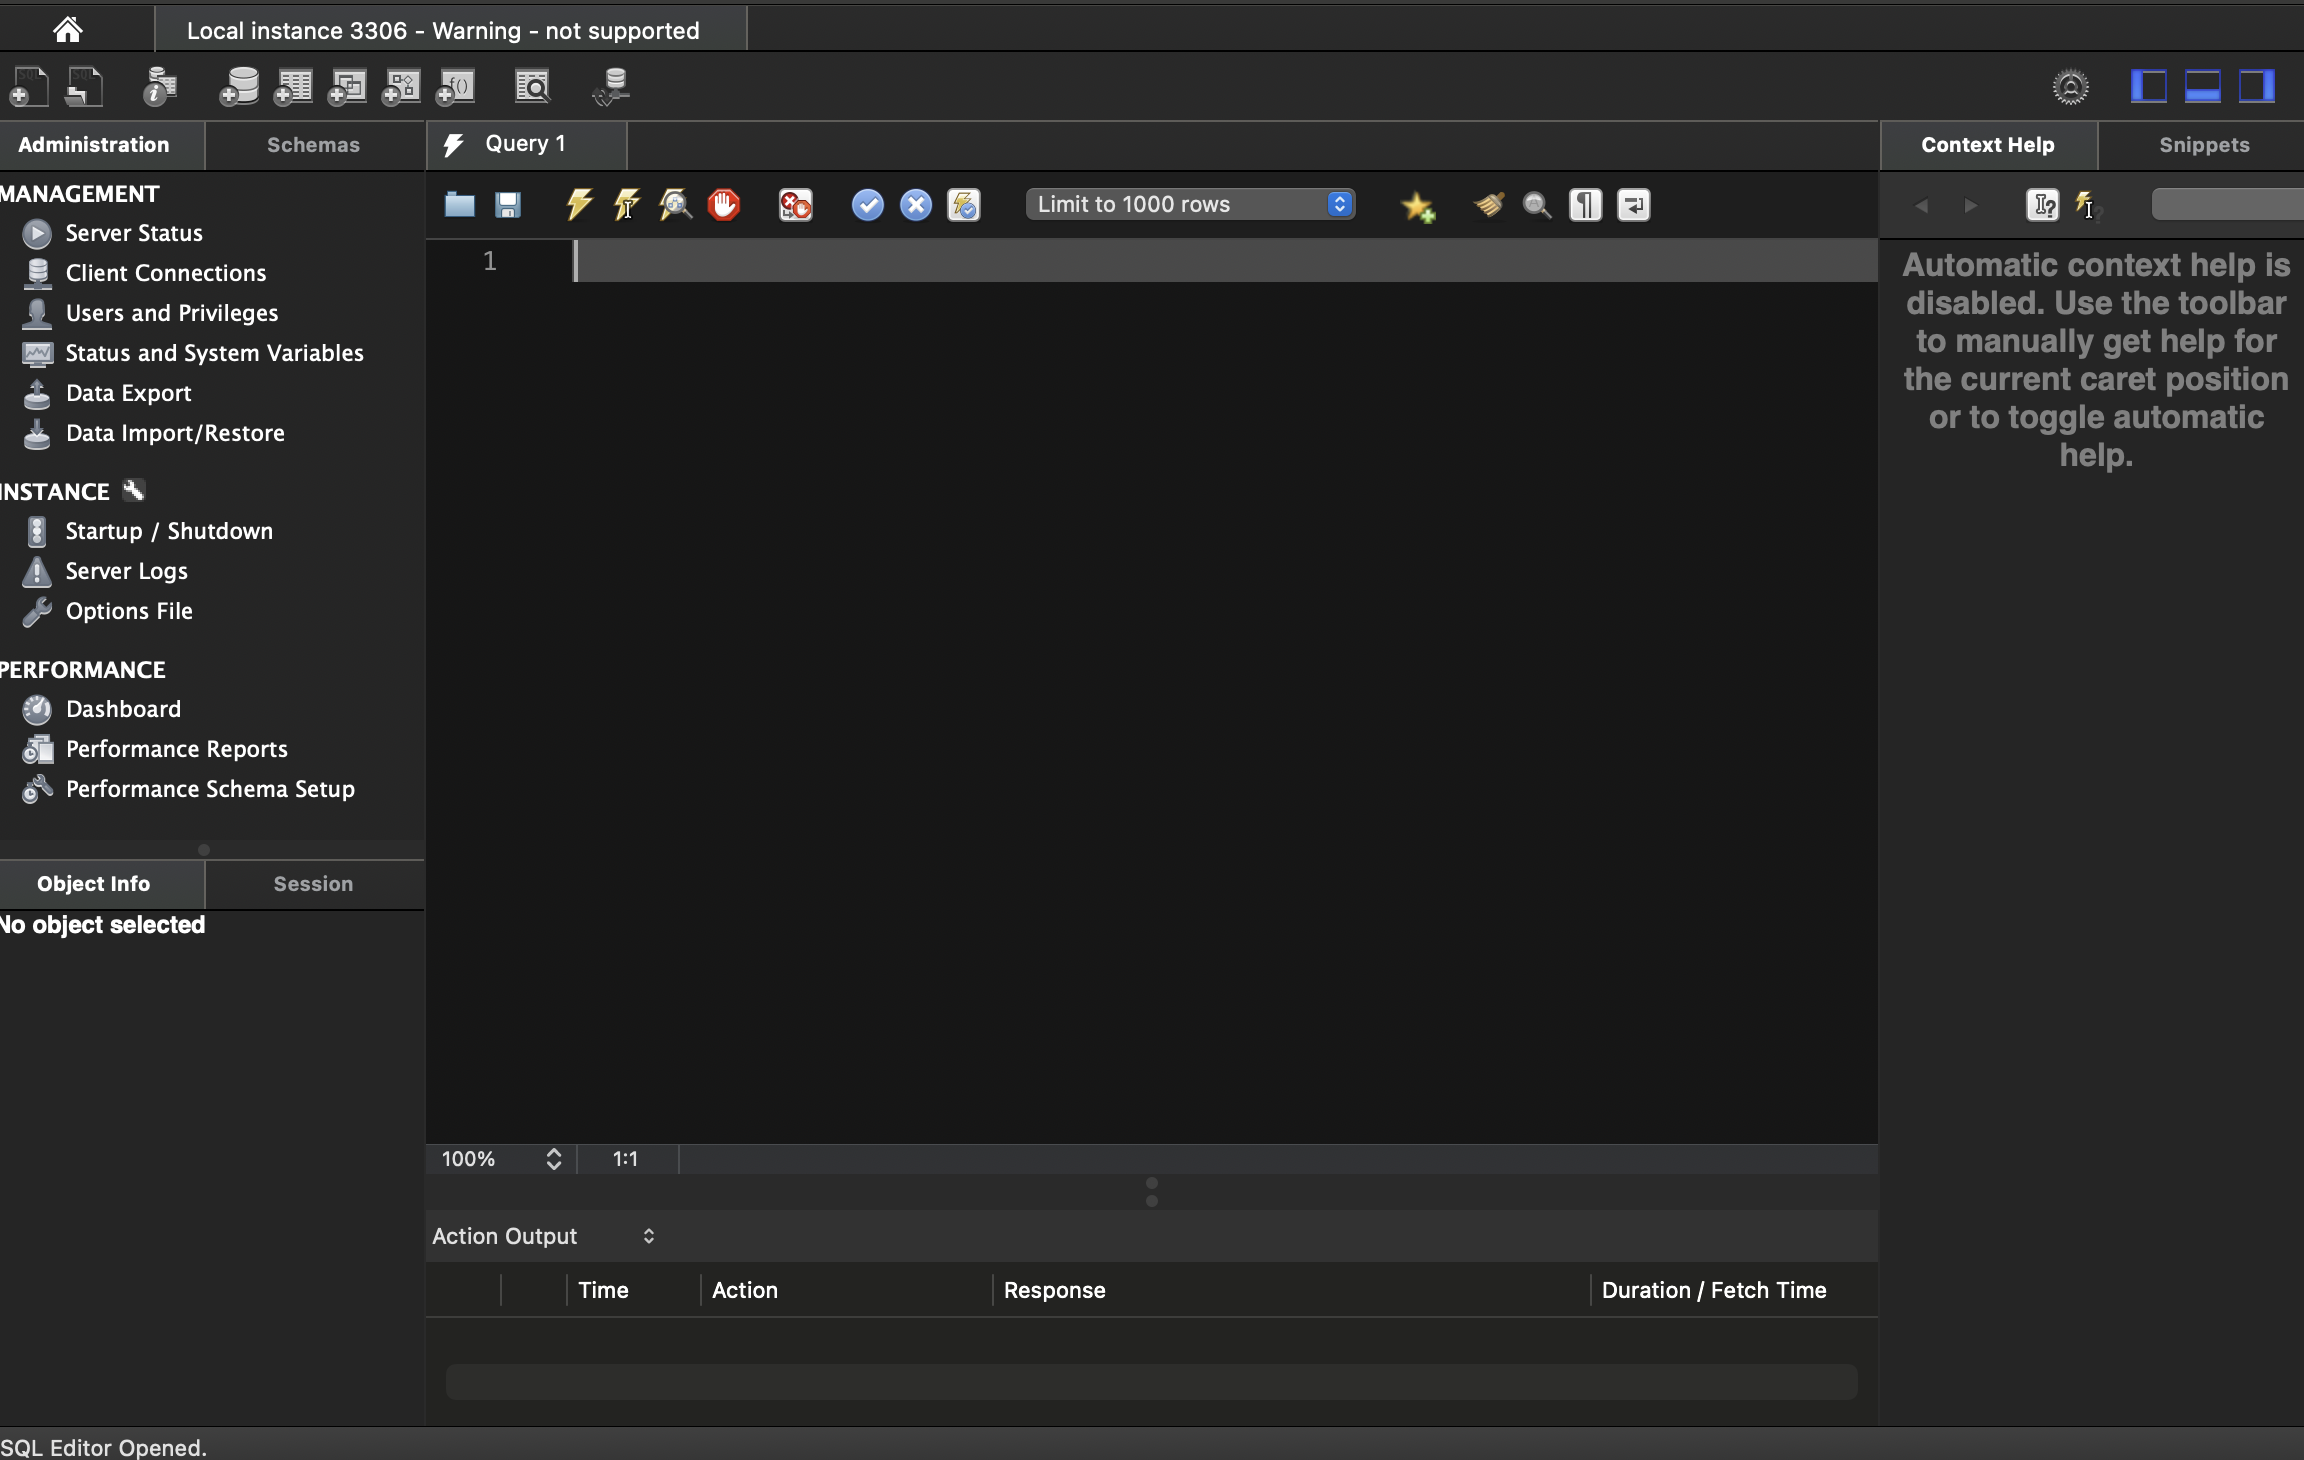Switch to the Snippets tab
2304x1460 pixels.
pos(2203,145)
